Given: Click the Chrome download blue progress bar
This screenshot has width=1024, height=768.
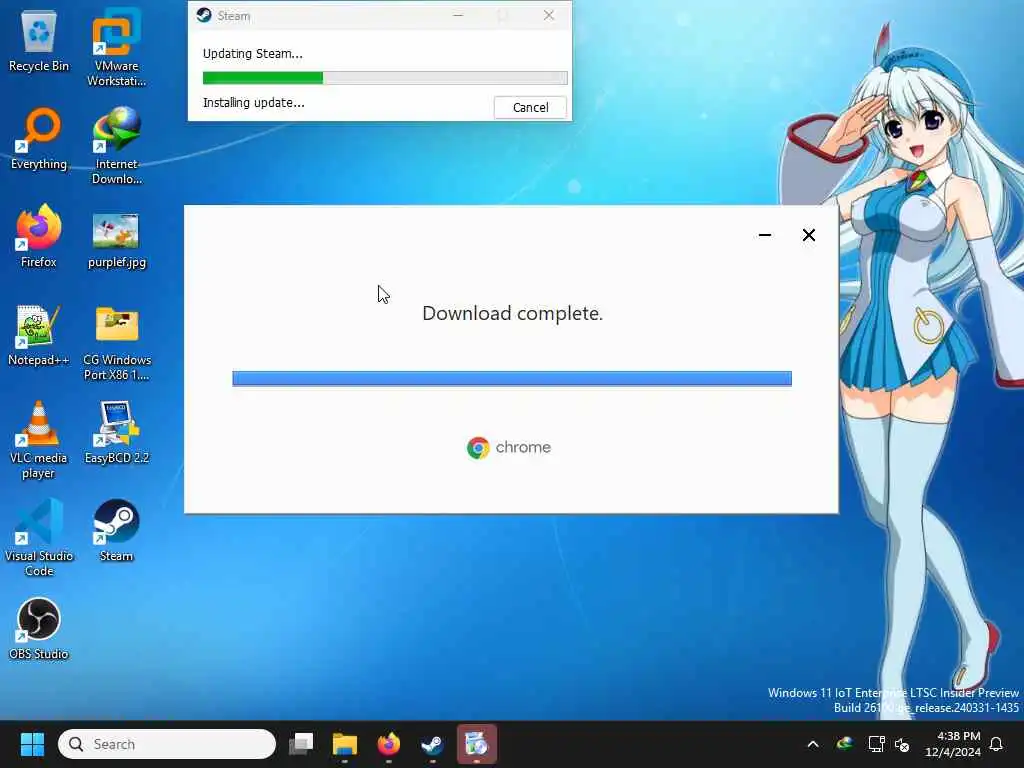Looking at the screenshot, I should [x=512, y=378].
